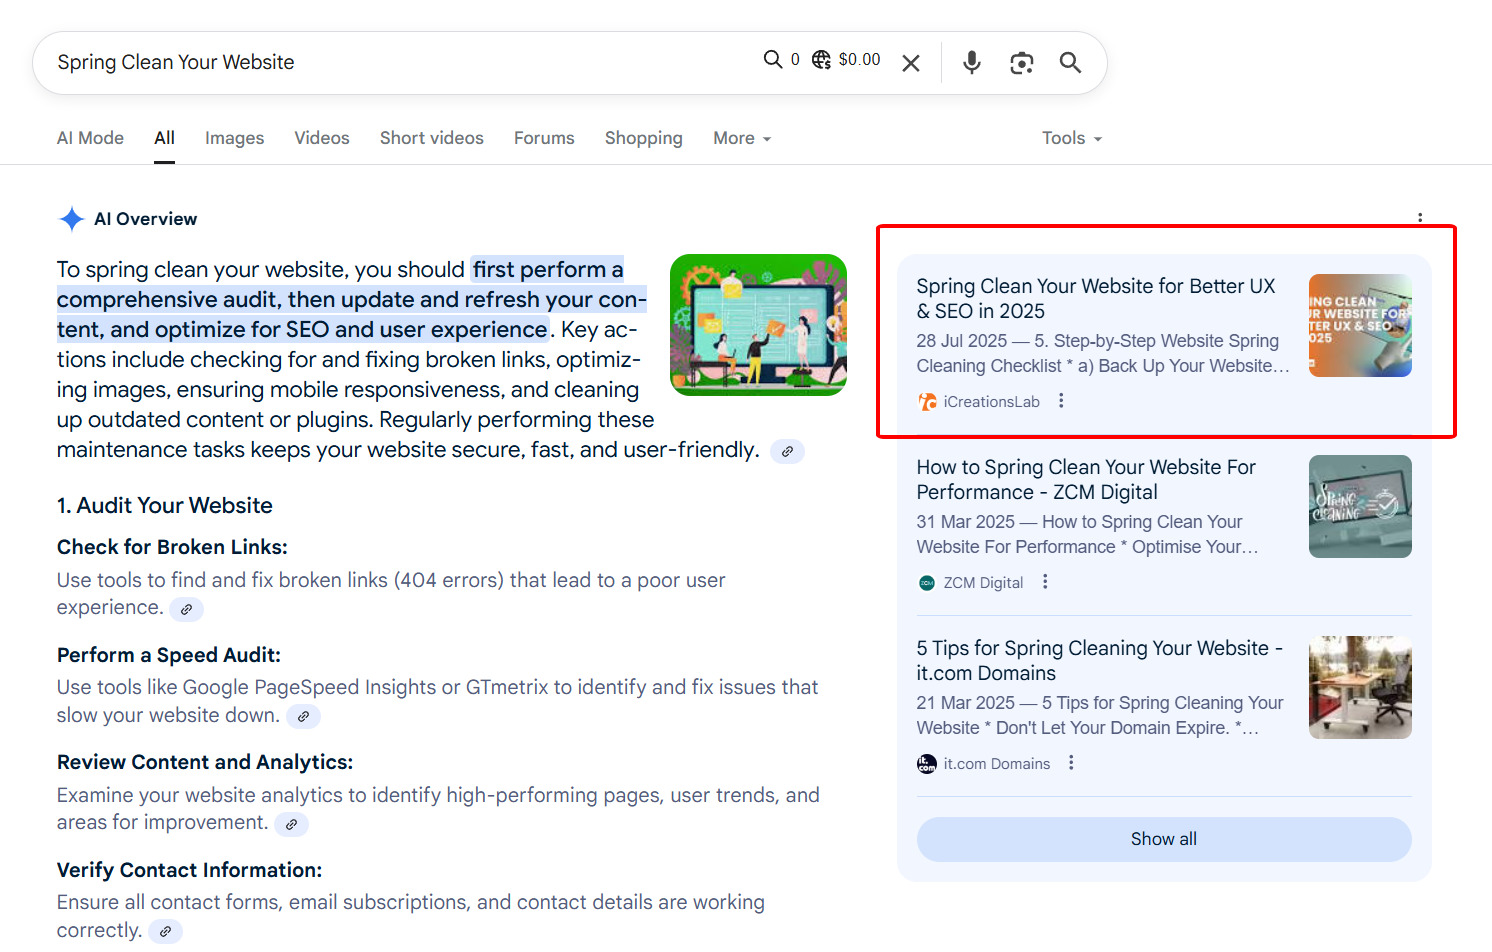Viewport: 1492px width, 952px height.
Task: Switch to the Images tab
Action: [234, 138]
